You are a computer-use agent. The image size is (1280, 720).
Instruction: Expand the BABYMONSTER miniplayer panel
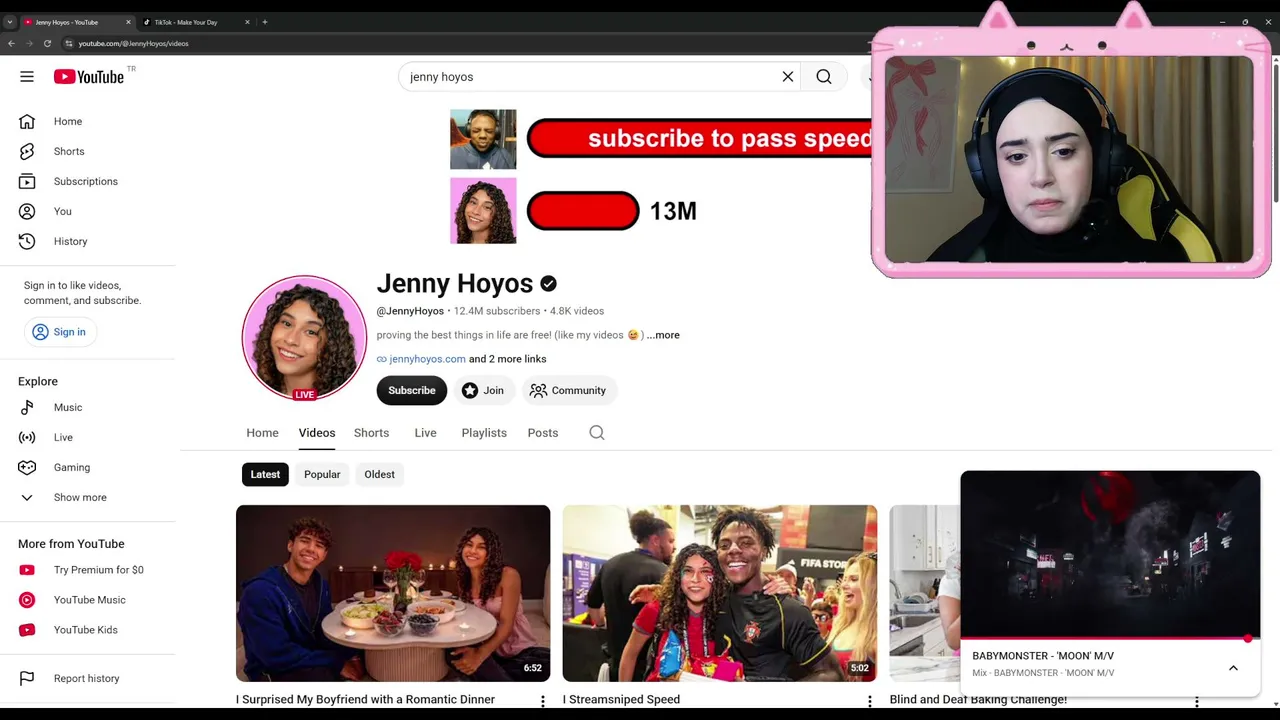tap(1233, 668)
